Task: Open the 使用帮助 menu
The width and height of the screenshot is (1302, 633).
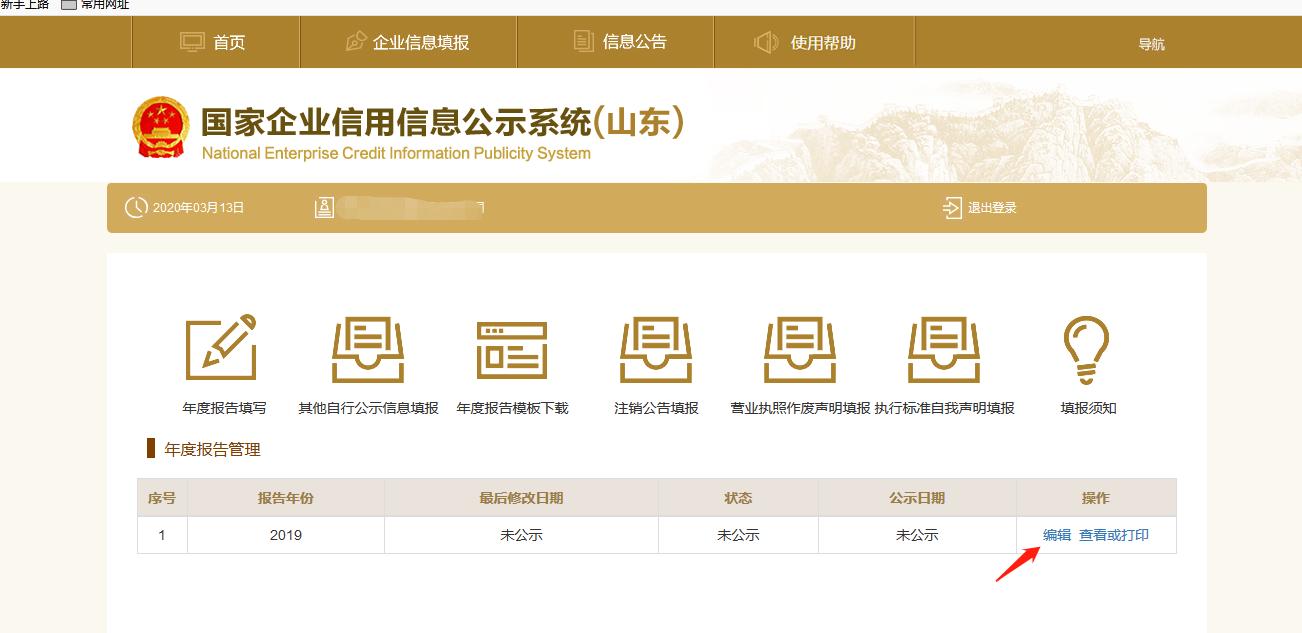Action: (824, 41)
